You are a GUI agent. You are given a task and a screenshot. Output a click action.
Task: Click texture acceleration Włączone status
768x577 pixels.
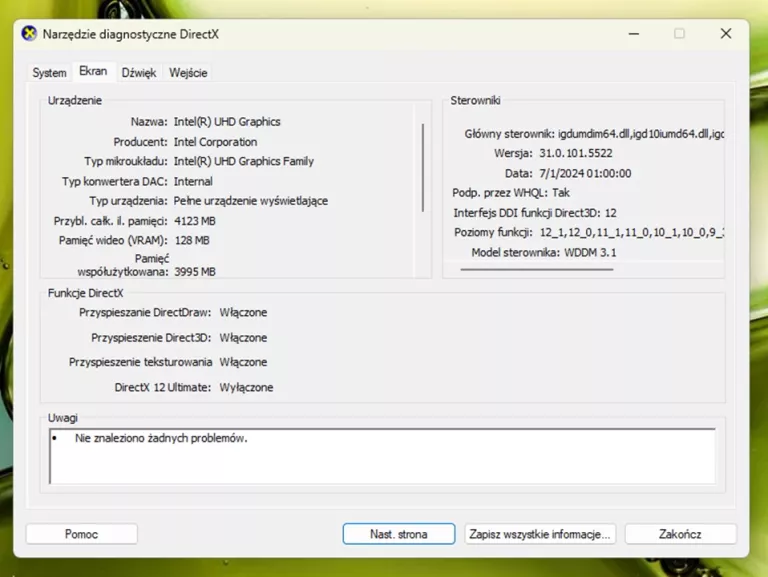click(x=243, y=362)
